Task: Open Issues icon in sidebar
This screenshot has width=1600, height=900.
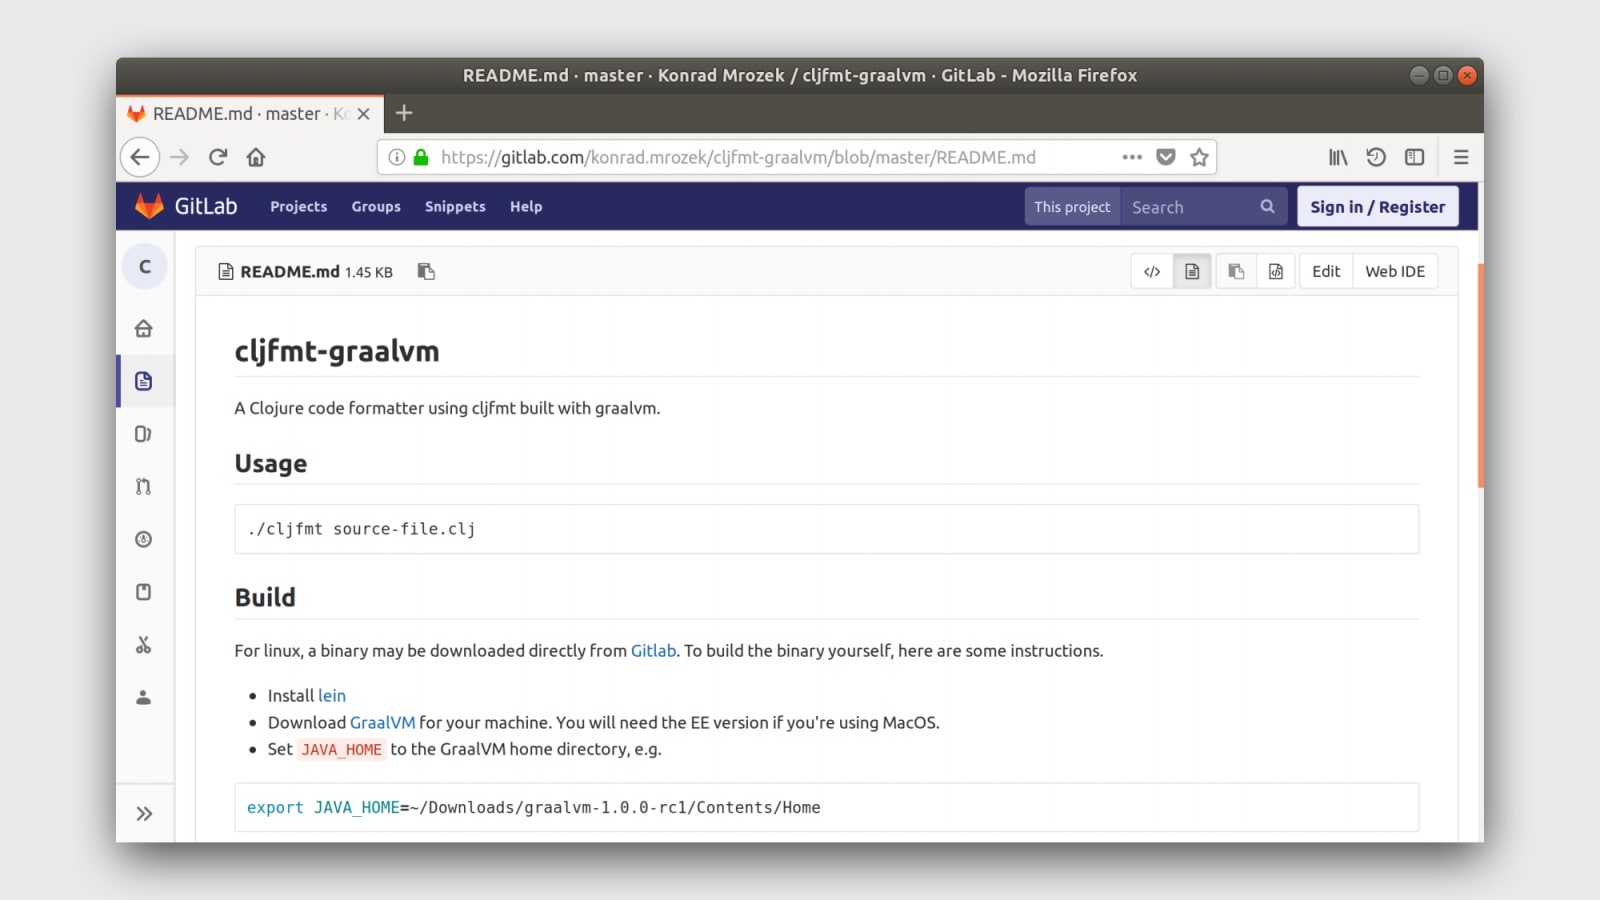Action: pyautogui.click(x=144, y=434)
